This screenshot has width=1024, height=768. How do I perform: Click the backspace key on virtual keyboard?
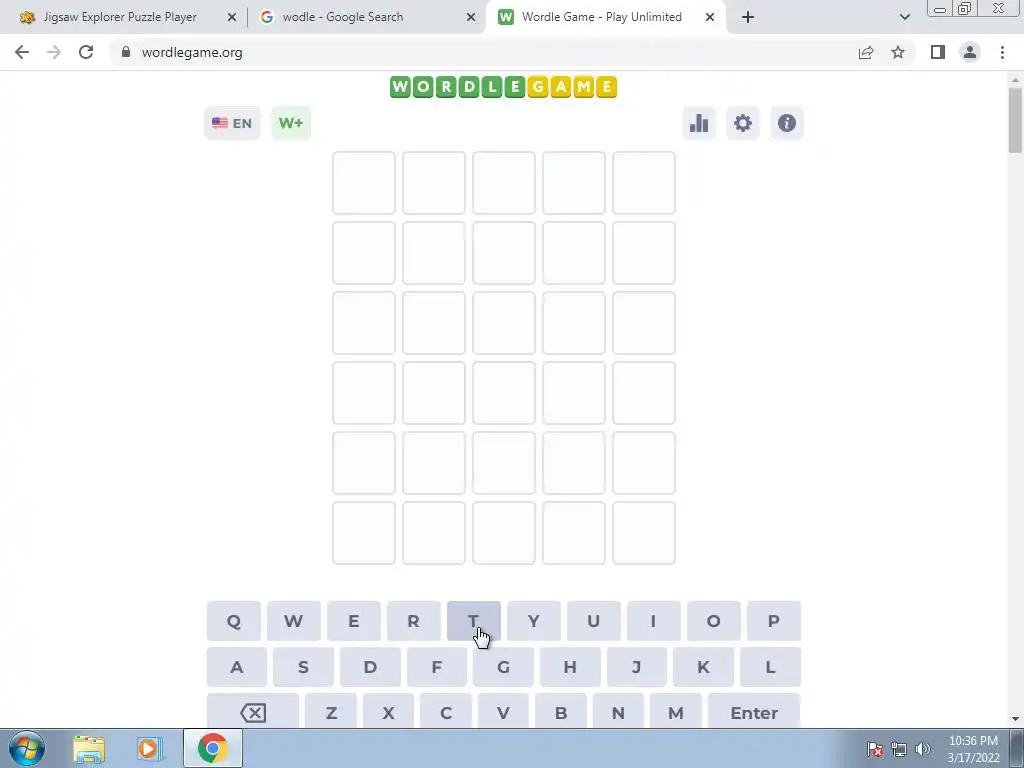click(x=253, y=712)
